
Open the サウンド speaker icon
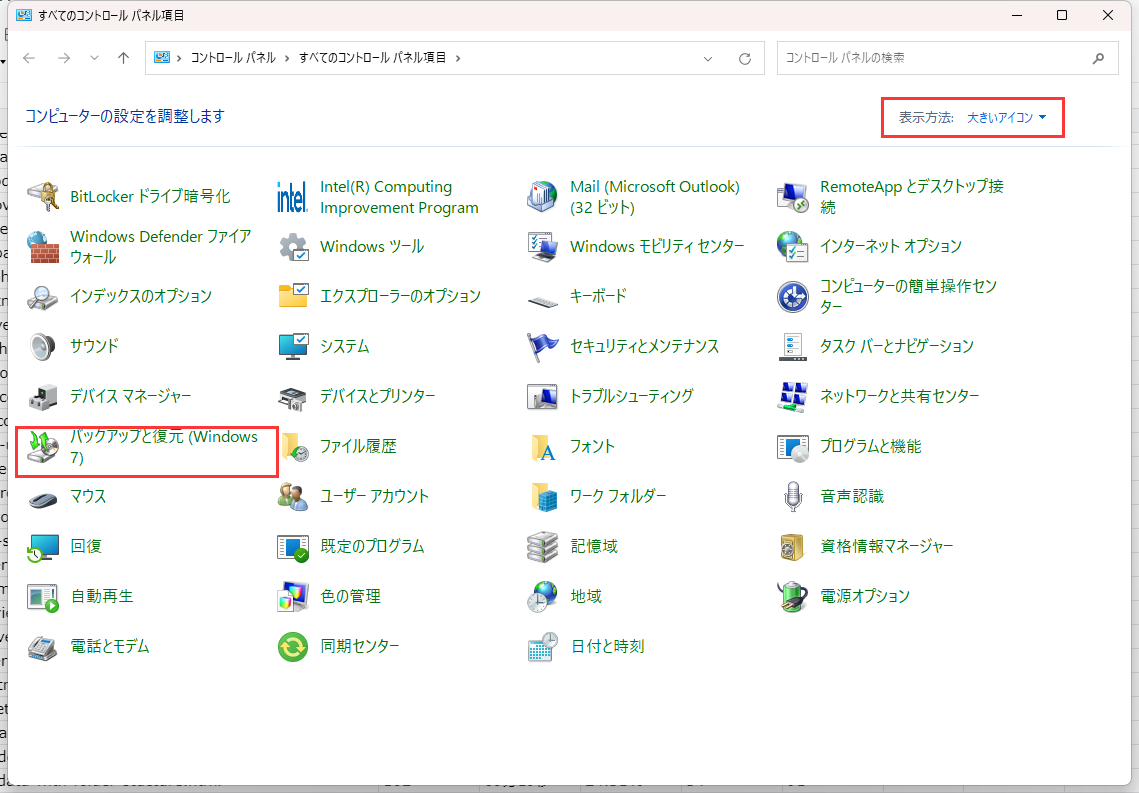coord(43,347)
